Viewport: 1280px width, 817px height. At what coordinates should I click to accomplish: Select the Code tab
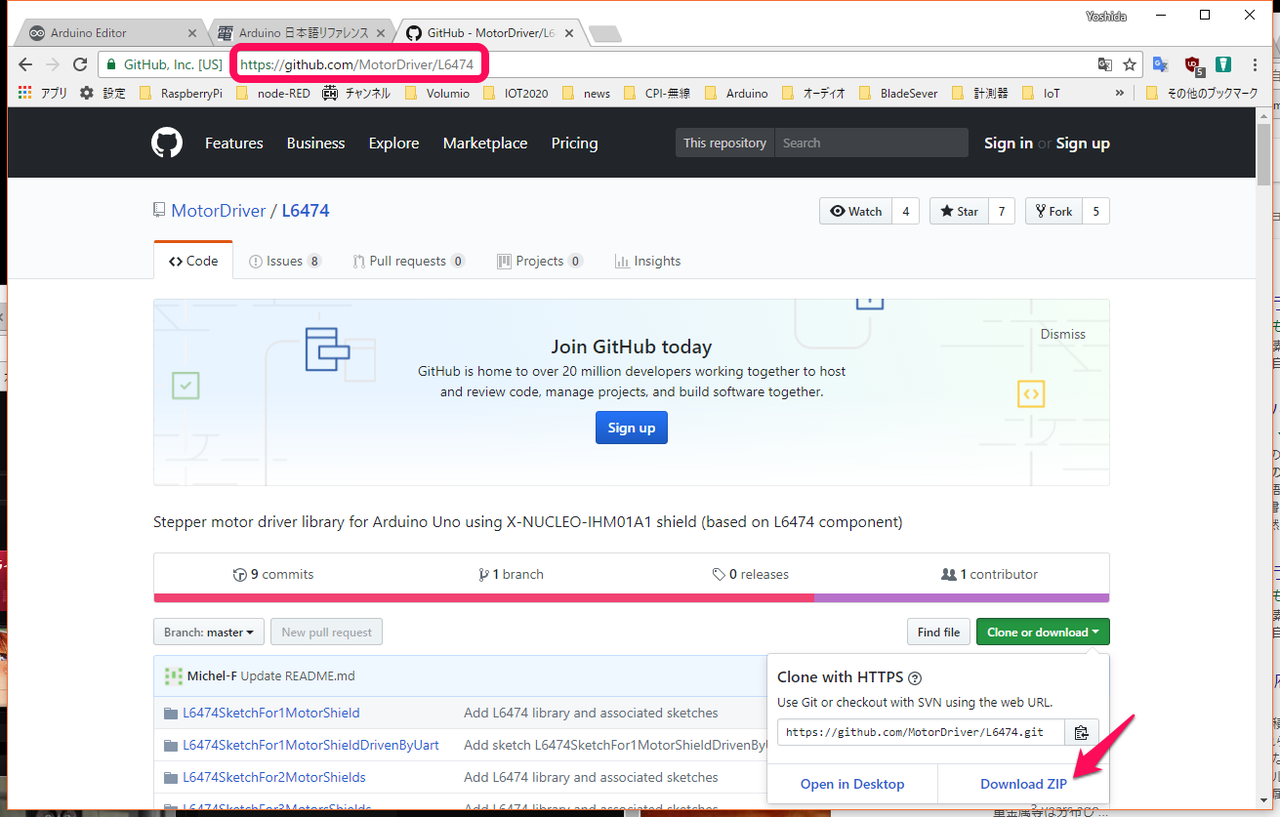pyautogui.click(x=193, y=261)
